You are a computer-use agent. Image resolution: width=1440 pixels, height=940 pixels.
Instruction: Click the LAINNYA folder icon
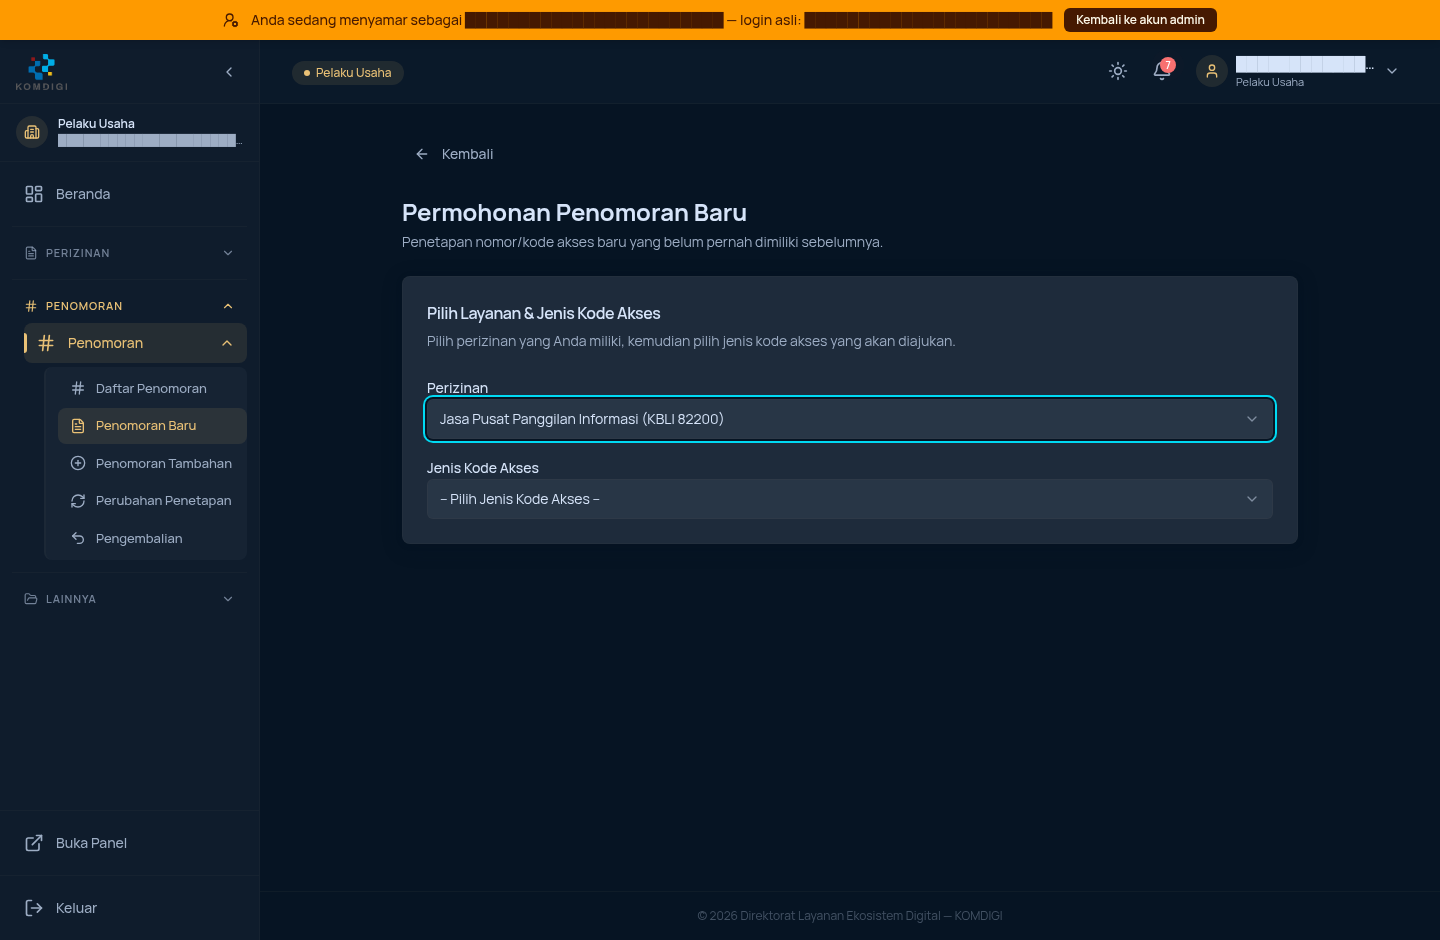click(31, 599)
